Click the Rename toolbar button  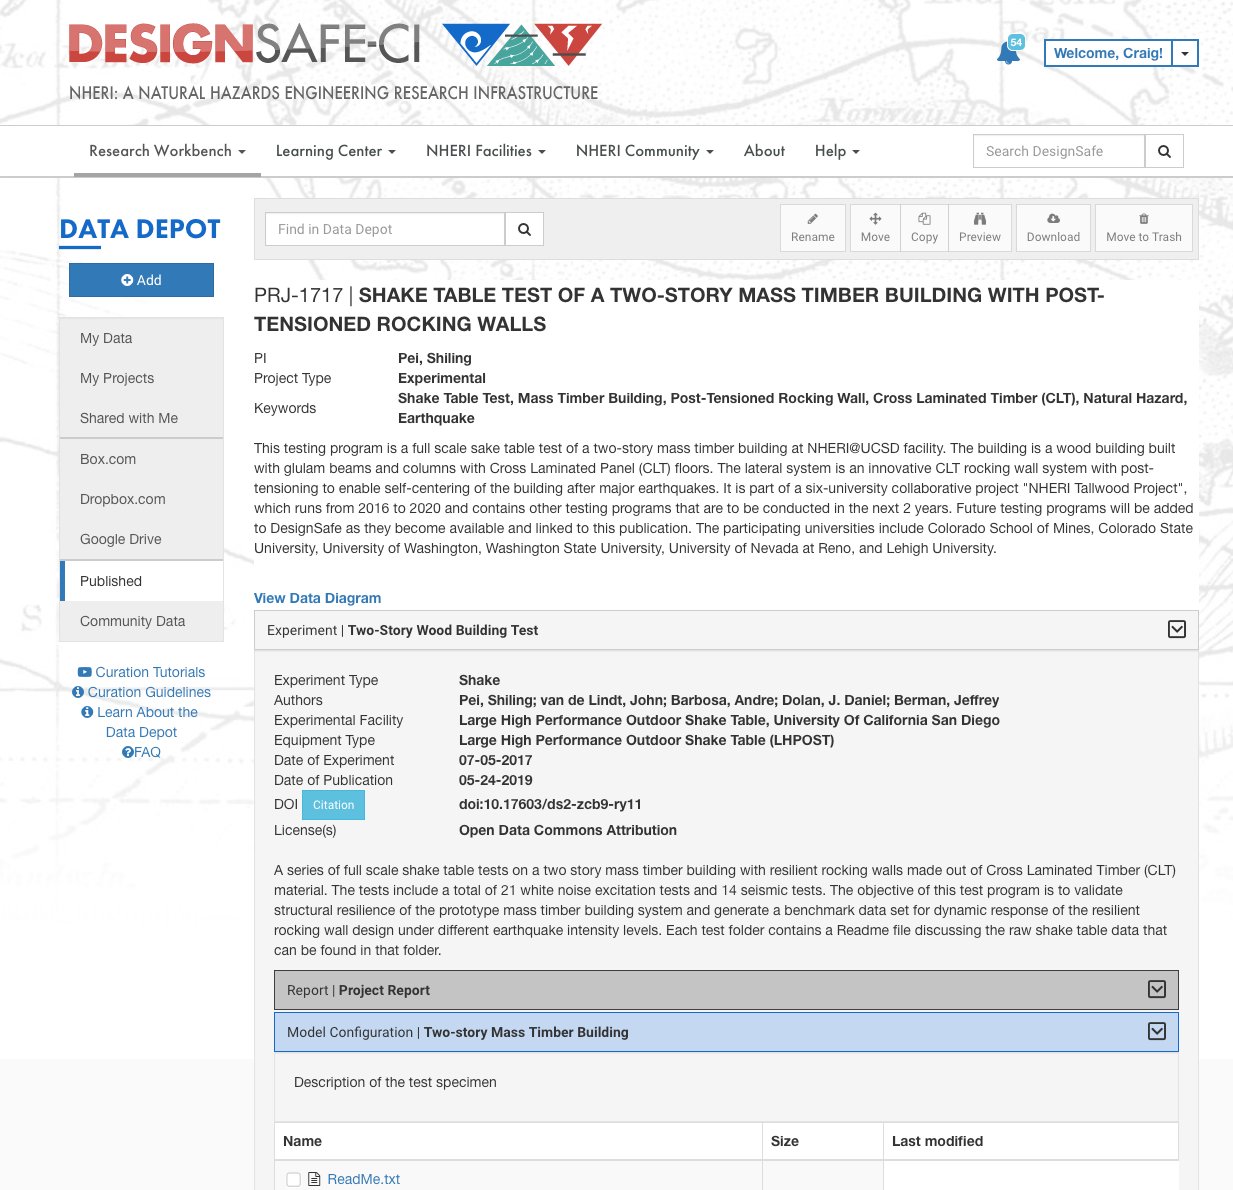coord(813,228)
